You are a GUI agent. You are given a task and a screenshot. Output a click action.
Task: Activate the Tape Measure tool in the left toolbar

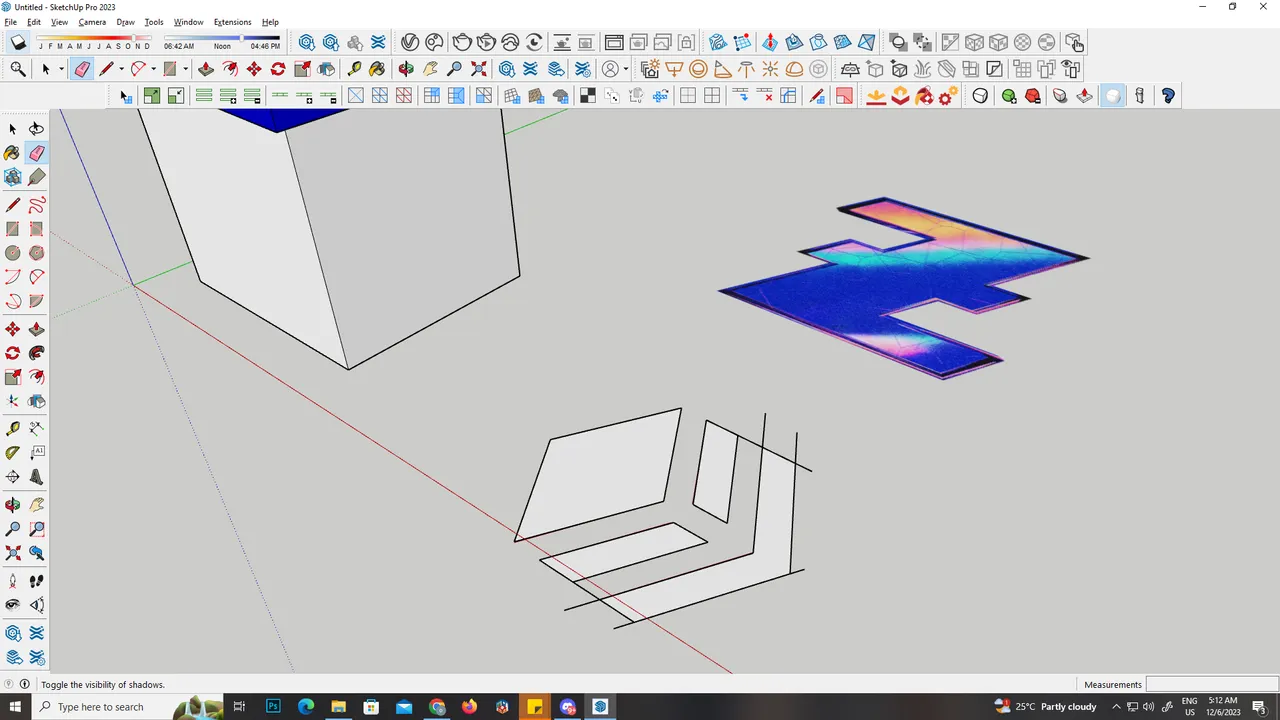point(13,429)
